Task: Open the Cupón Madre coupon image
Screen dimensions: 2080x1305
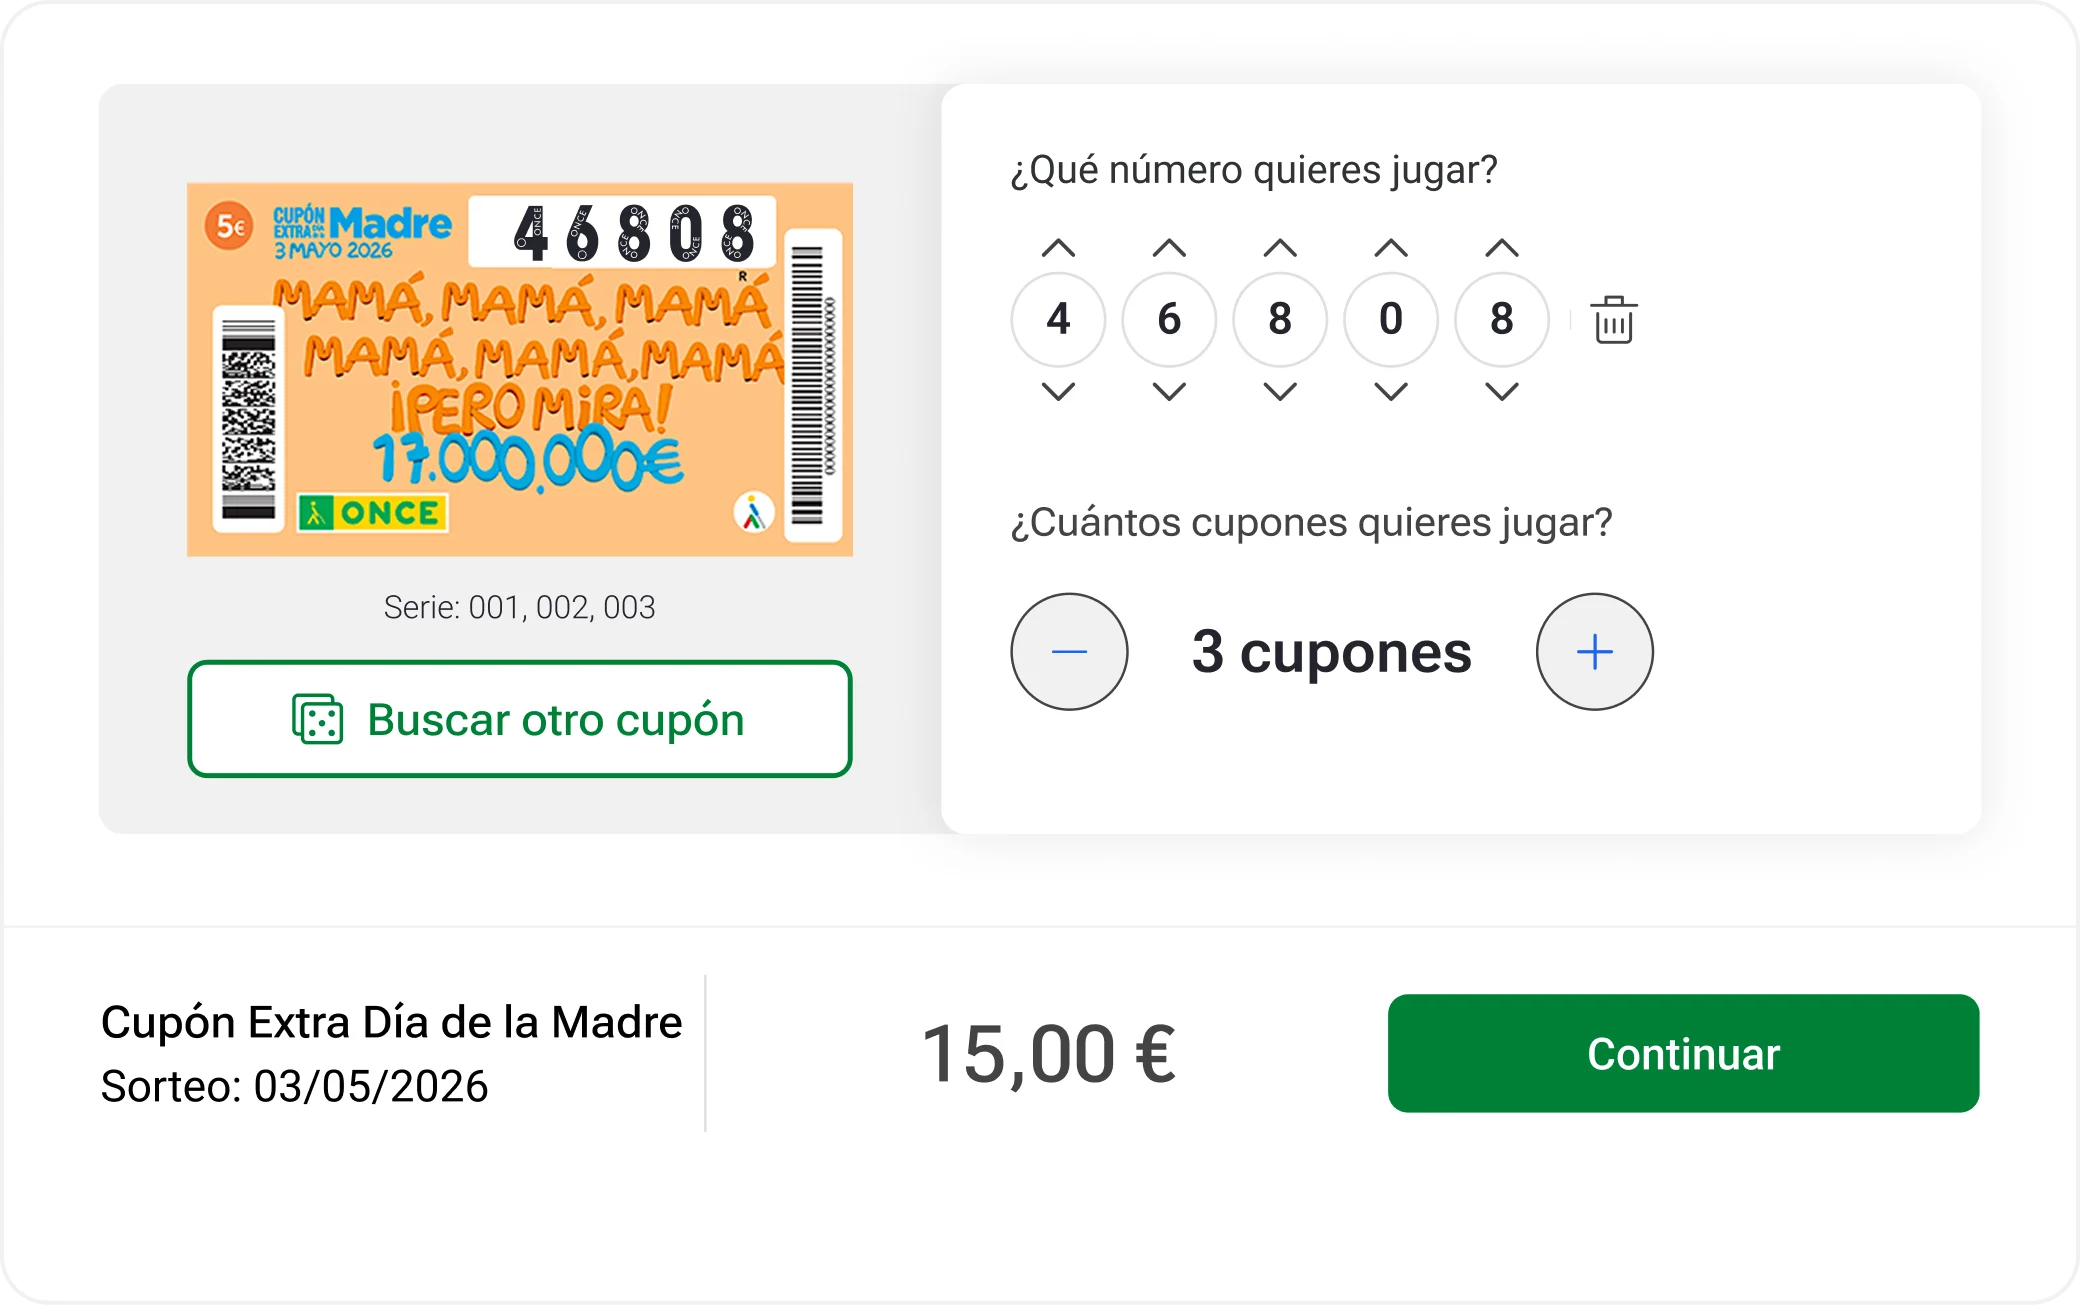Action: coord(520,369)
